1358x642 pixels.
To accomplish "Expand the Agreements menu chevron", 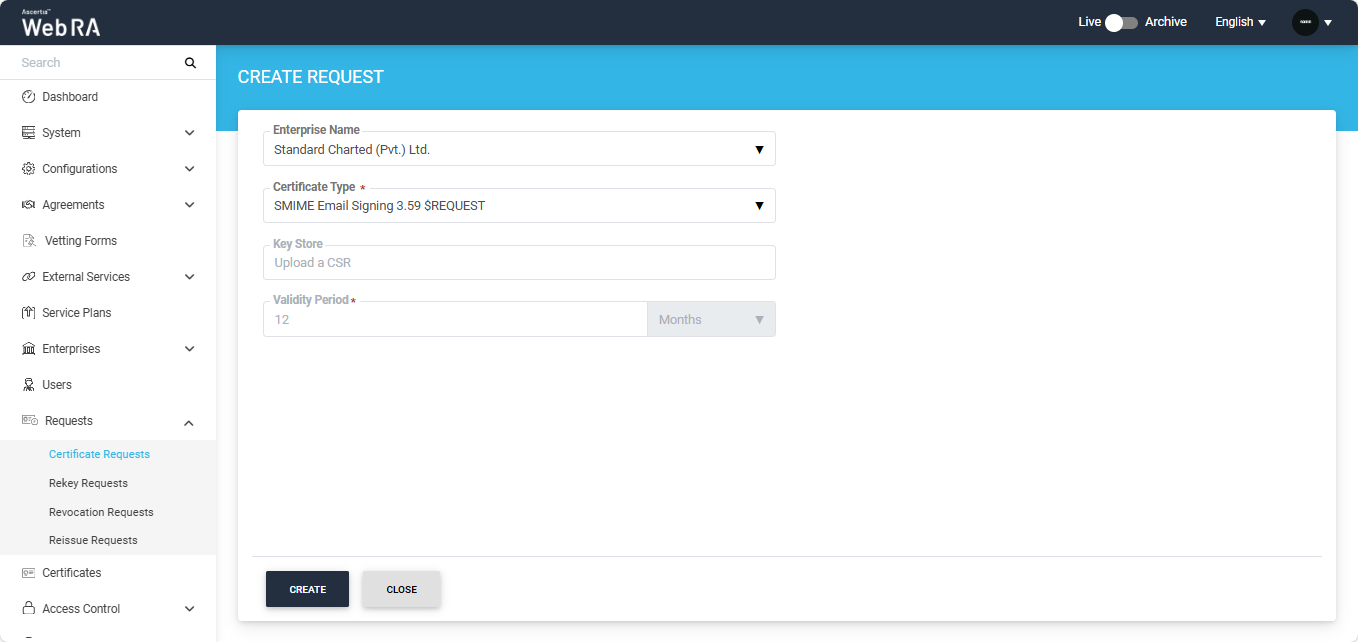I will [190, 205].
